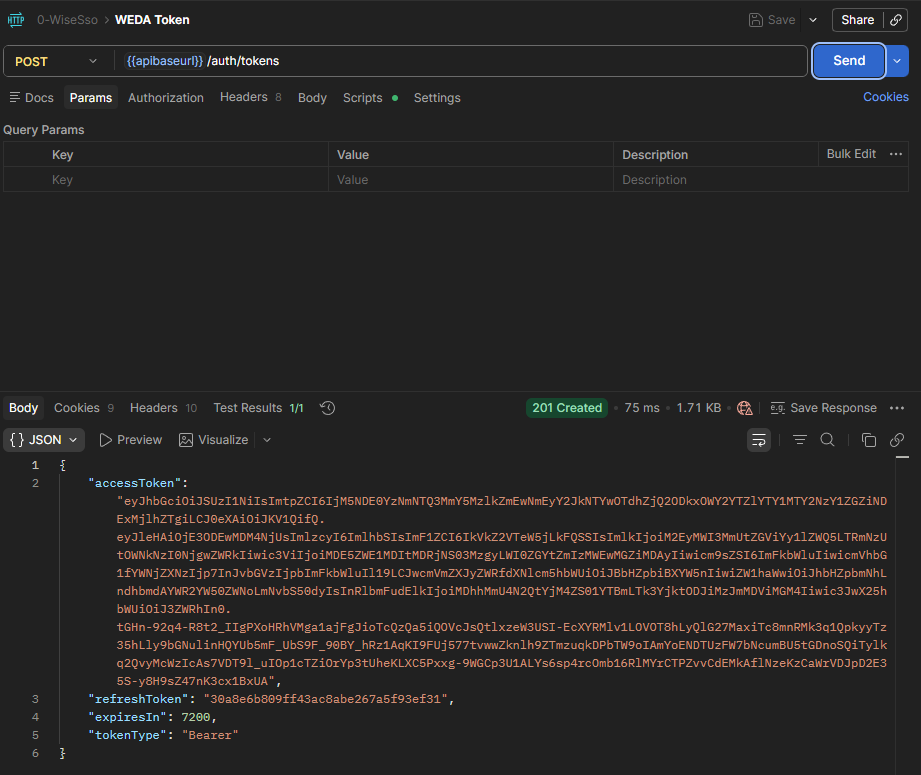Copy response link icon

pyautogui.click(x=896, y=439)
